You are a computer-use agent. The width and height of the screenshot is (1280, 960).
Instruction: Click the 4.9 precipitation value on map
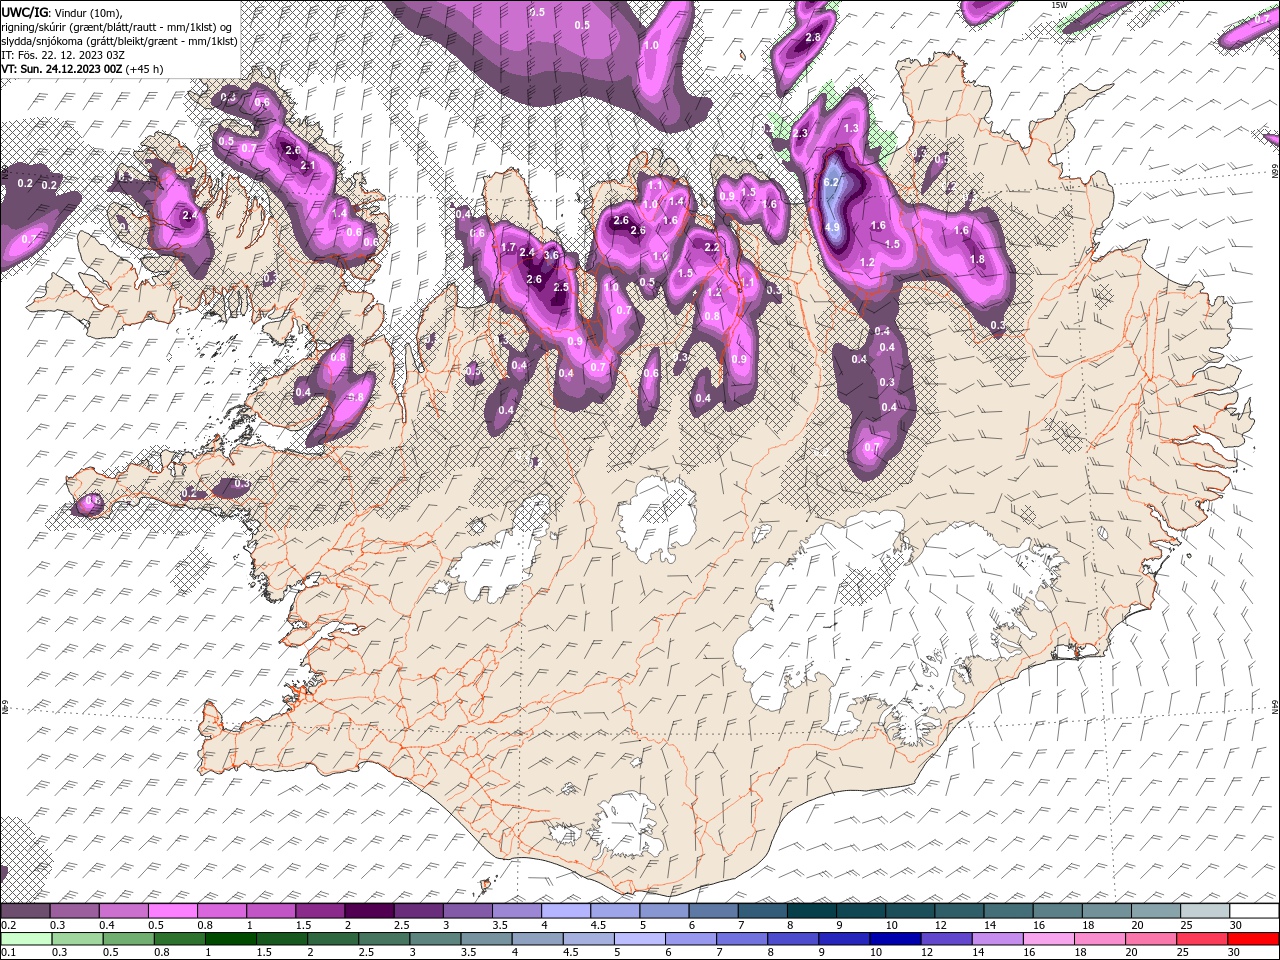point(831,228)
